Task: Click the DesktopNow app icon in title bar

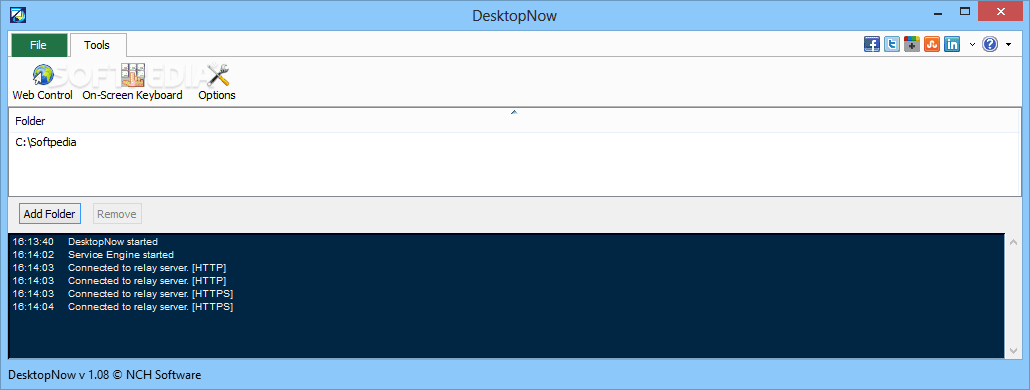Action: click(18, 14)
